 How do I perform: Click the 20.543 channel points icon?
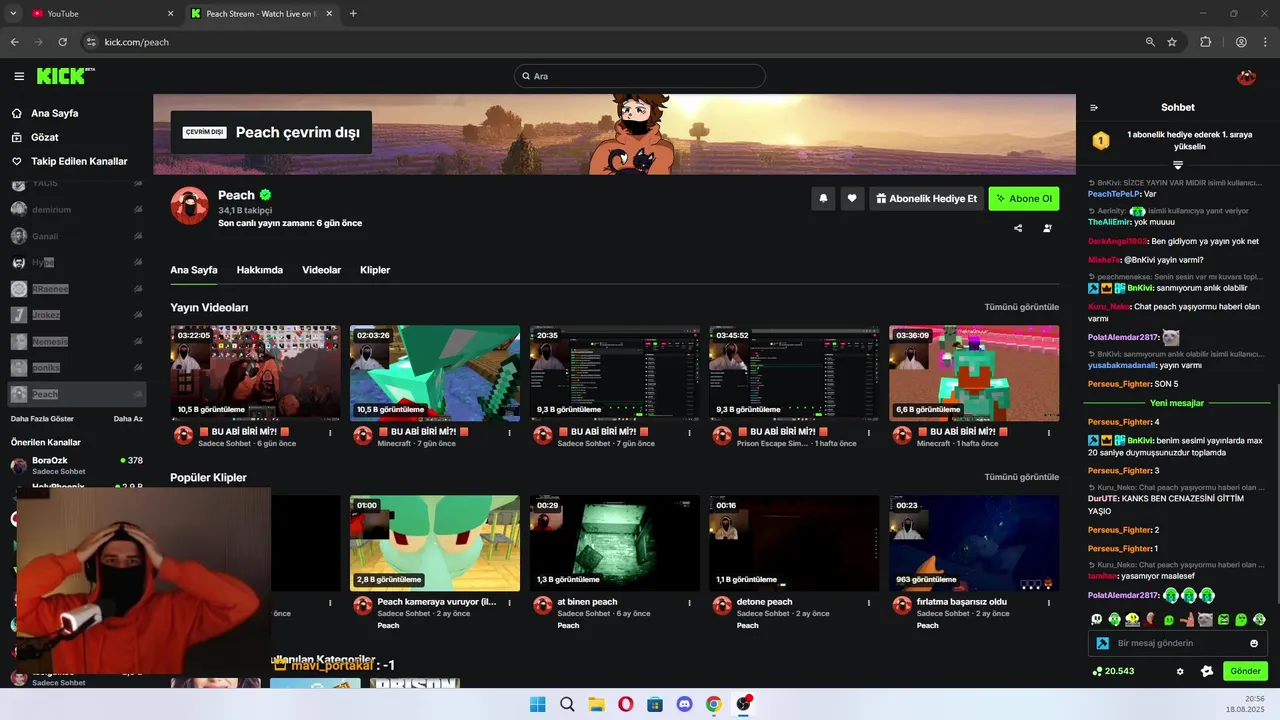1097,671
